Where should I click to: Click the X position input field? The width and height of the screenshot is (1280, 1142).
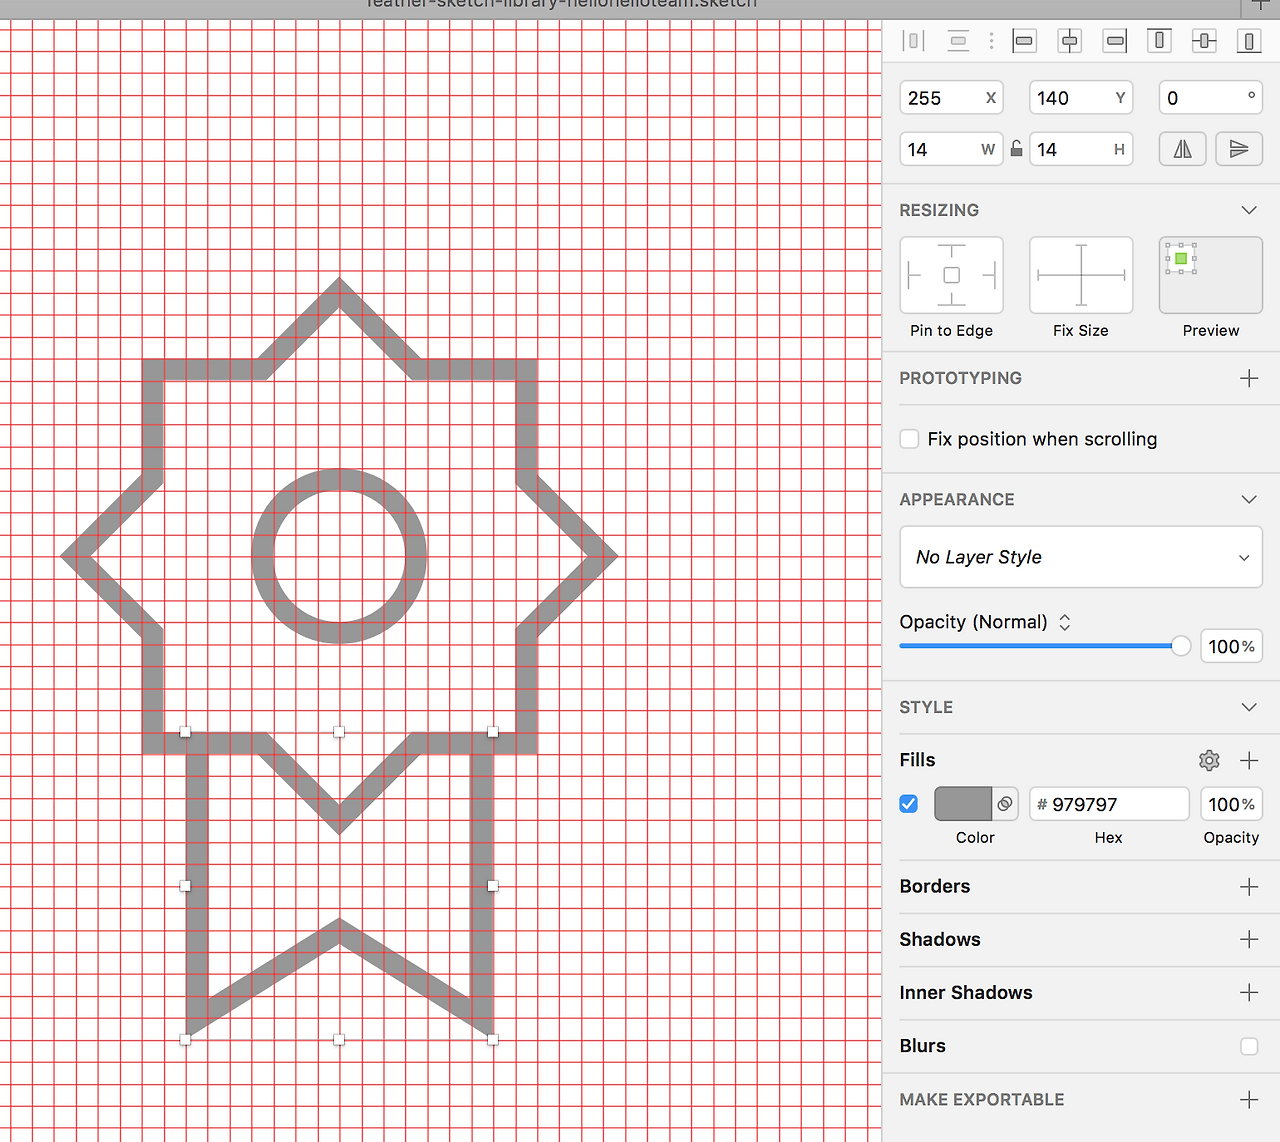(940, 98)
